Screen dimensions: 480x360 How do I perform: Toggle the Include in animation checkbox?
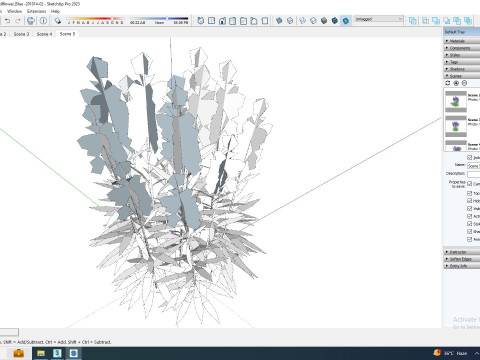click(x=470, y=157)
